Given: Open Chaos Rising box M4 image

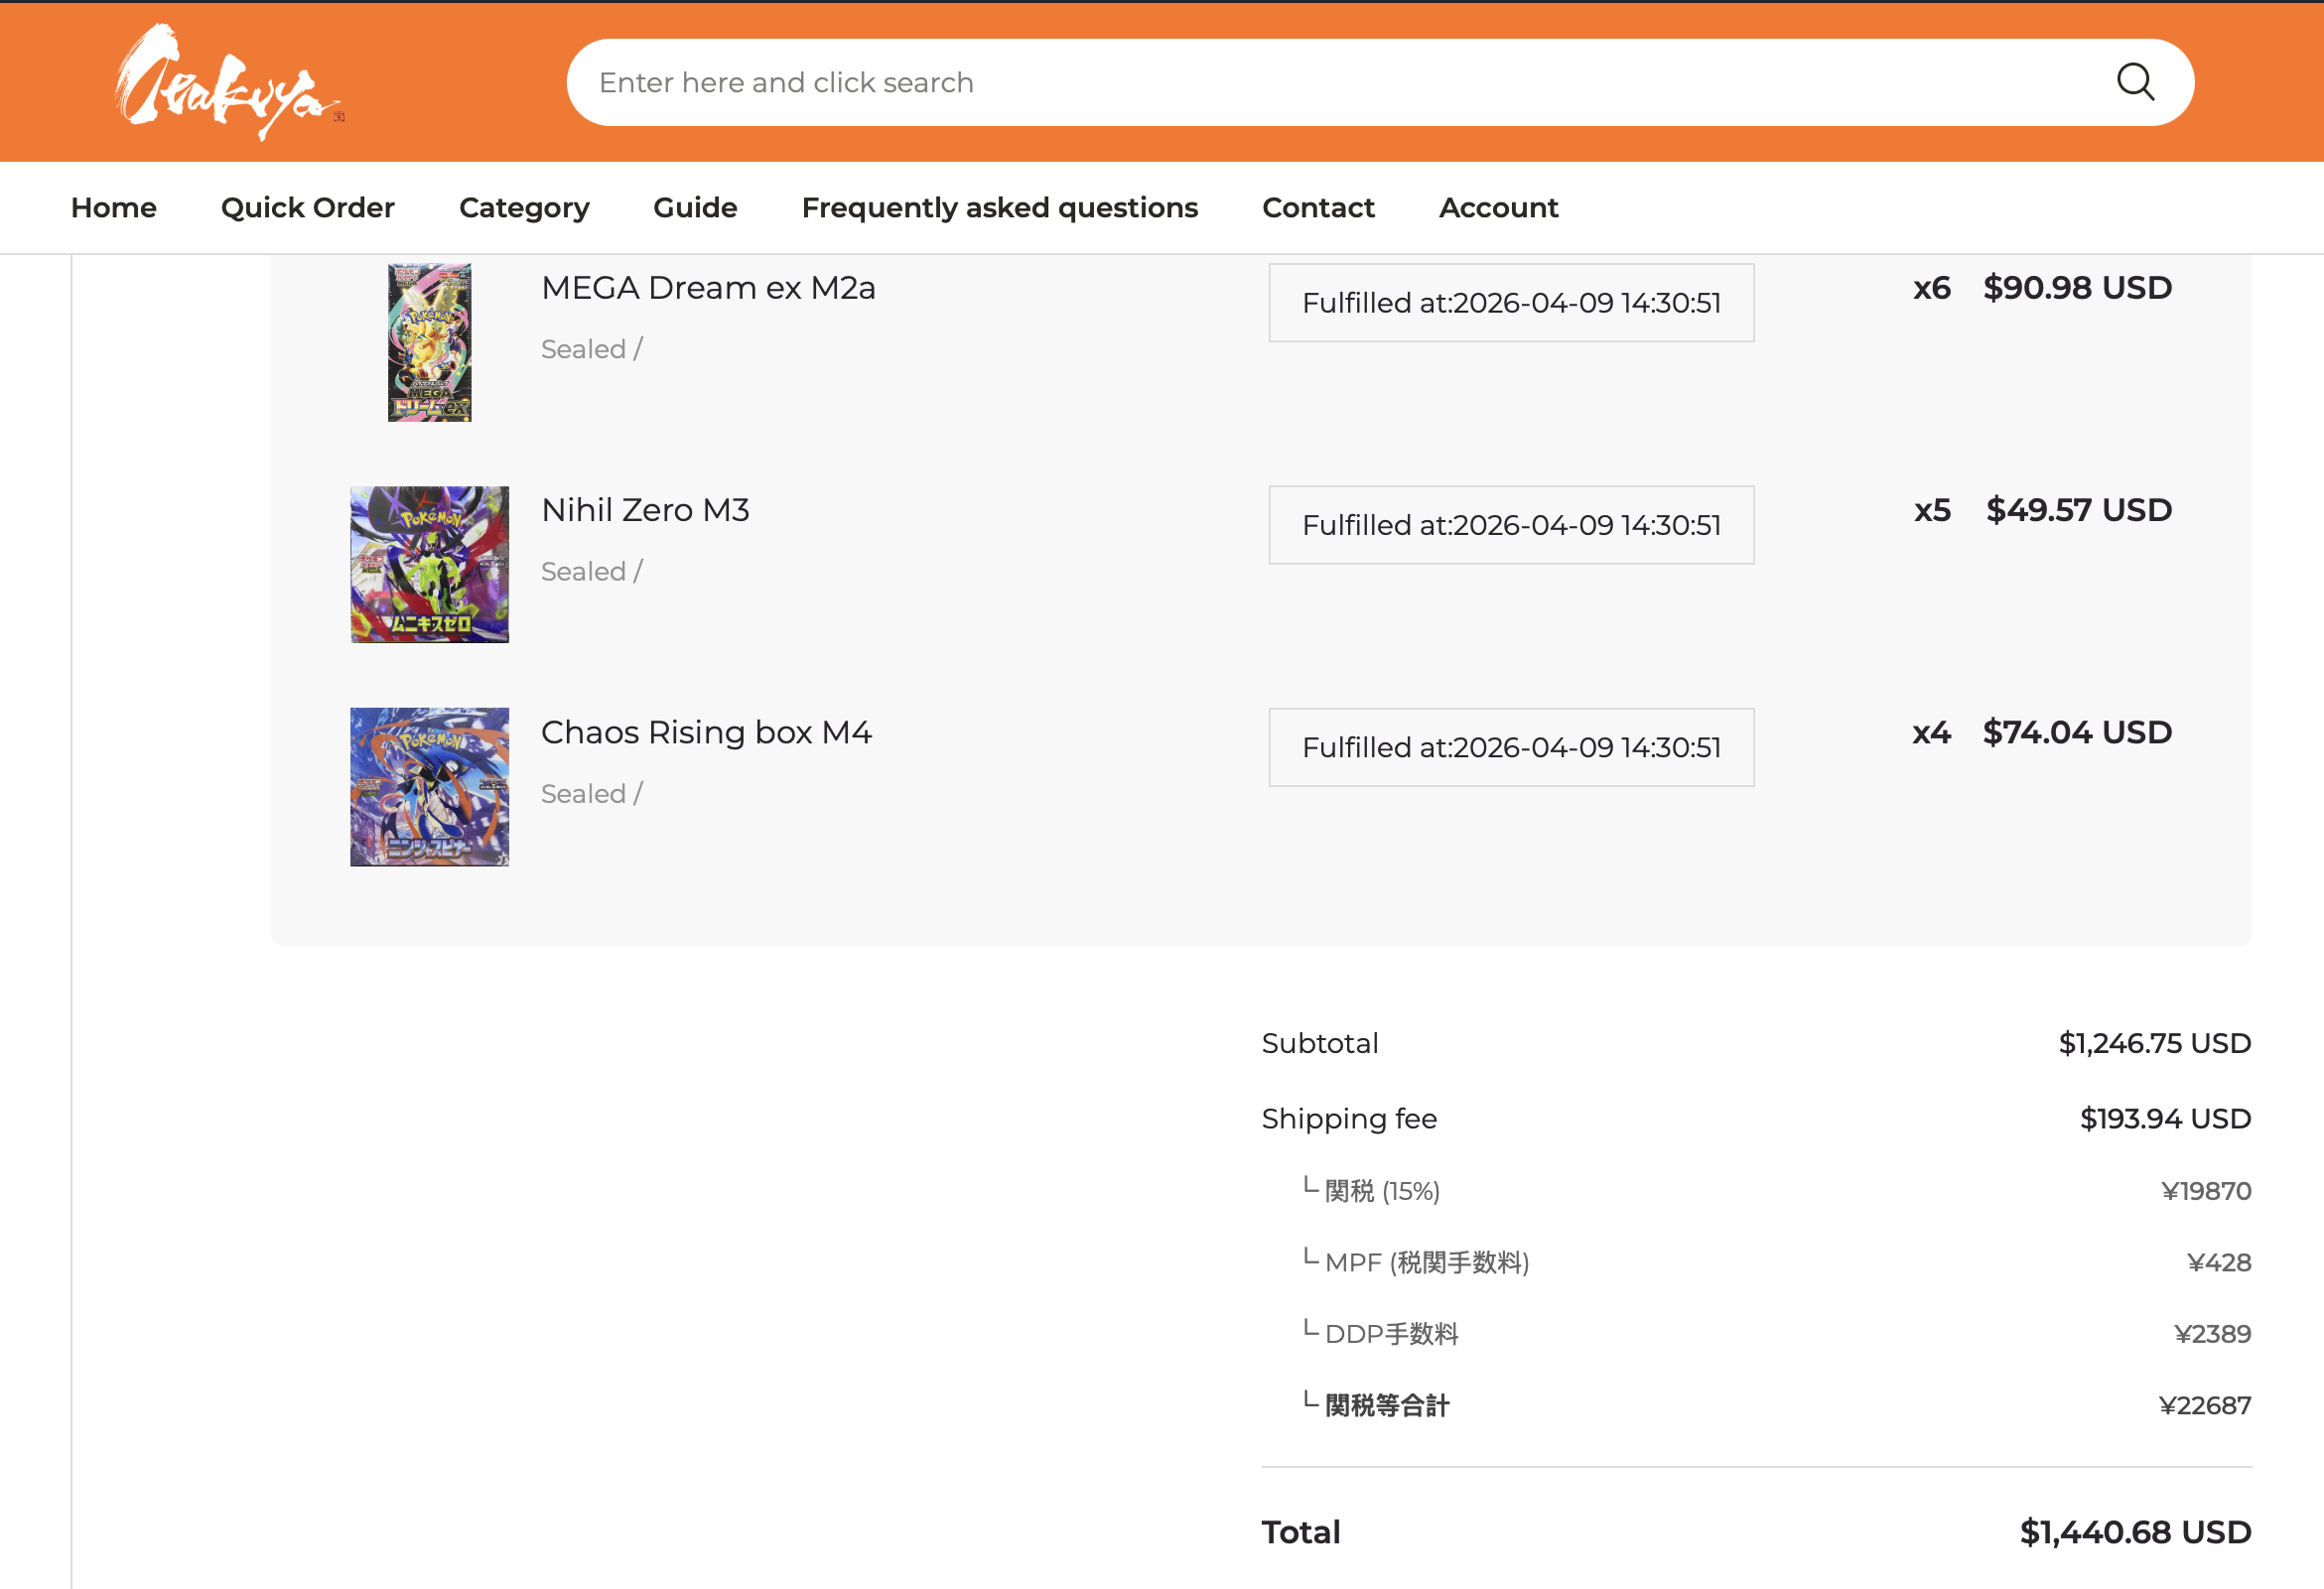Looking at the screenshot, I should click(x=430, y=787).
